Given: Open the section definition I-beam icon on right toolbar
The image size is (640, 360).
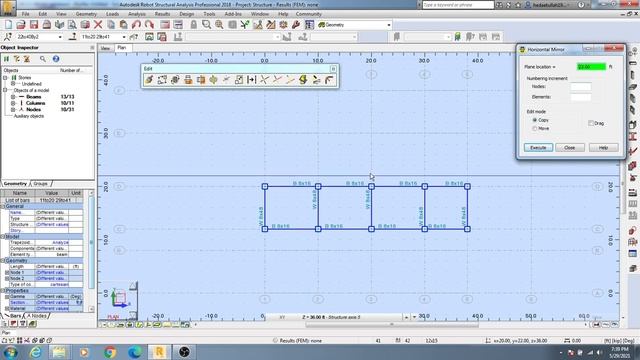Looking at the screenshot, I should [633, 137].
